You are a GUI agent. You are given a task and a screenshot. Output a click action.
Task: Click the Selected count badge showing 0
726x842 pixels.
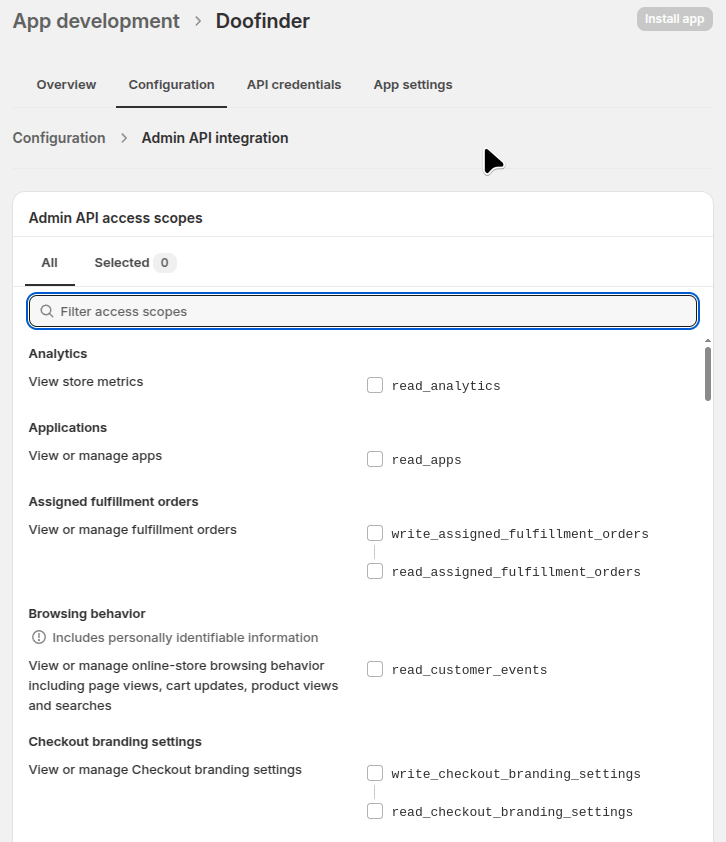click(x=164, y=263)
